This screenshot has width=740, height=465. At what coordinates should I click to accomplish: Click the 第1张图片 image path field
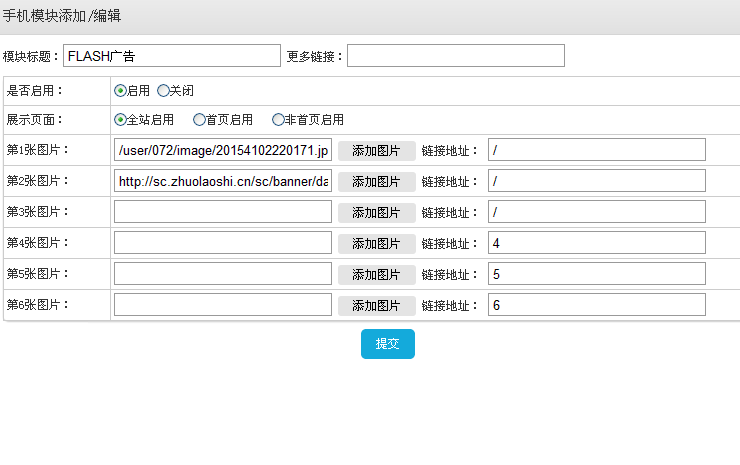click(x=223, y=151)
